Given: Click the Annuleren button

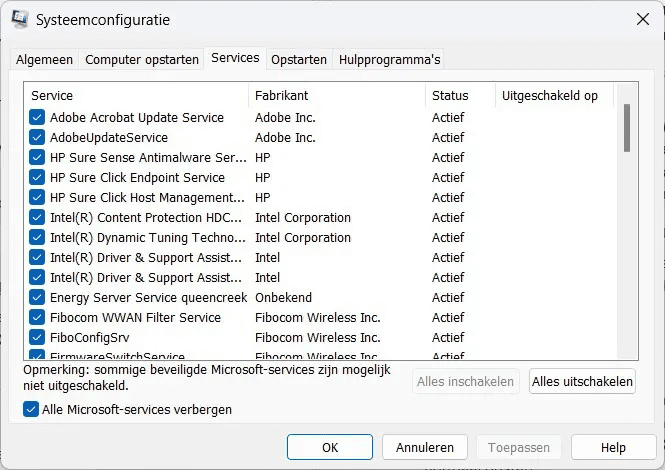Looking at the screenshot, I should [425, 447].
